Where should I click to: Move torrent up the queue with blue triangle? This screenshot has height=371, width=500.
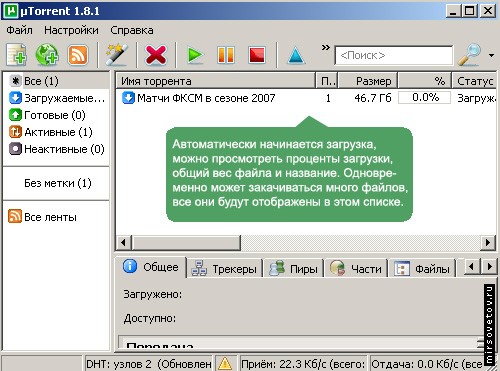296,55
